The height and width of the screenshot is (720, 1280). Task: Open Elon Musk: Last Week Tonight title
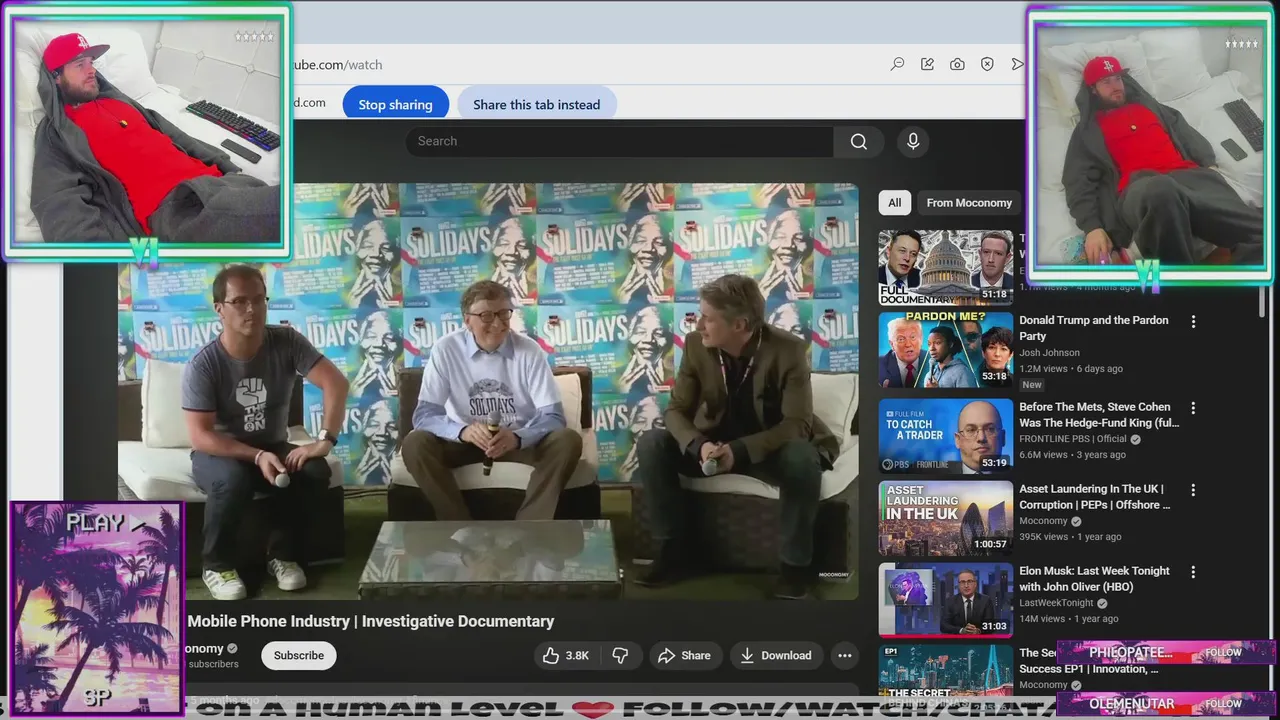[1094, 579]
